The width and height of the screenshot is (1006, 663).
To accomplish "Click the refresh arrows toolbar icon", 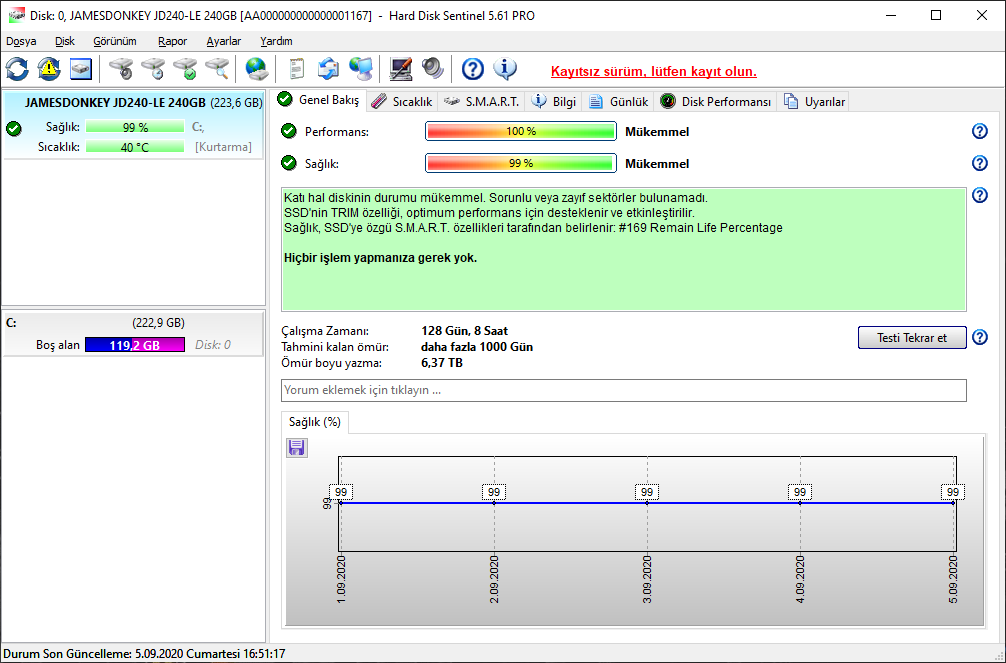I will pos(18,69).
